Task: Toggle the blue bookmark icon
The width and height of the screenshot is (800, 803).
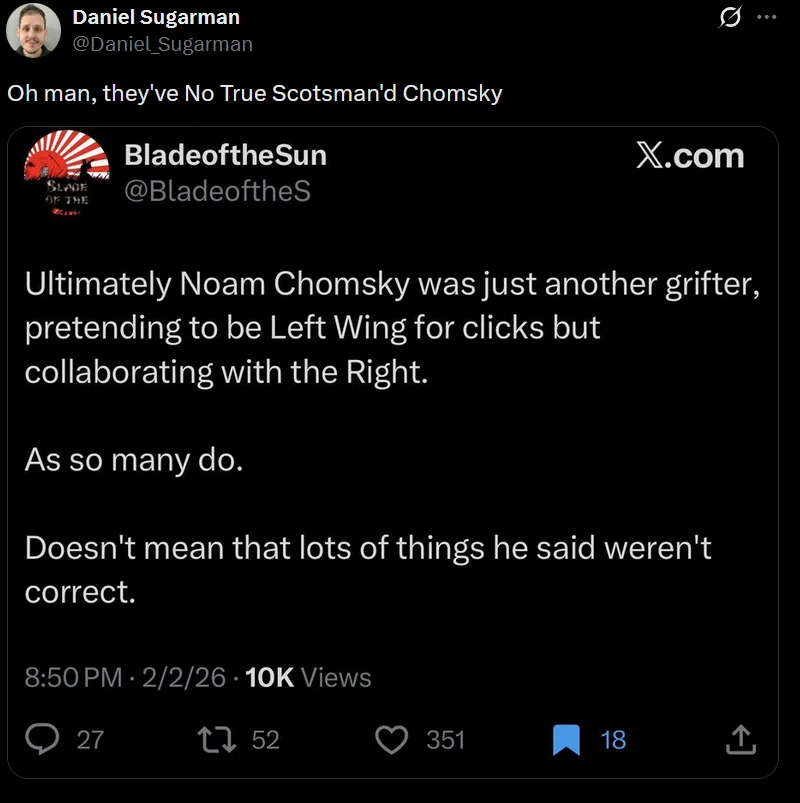Action: tap(566, 739)
